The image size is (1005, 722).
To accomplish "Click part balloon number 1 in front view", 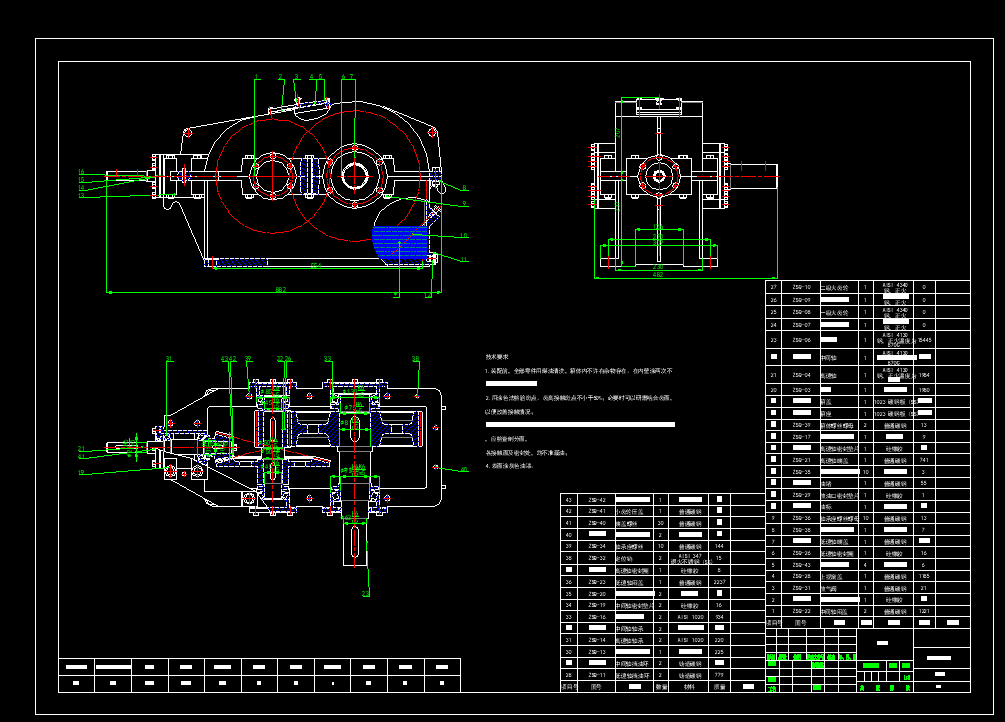I will point(256,77).
